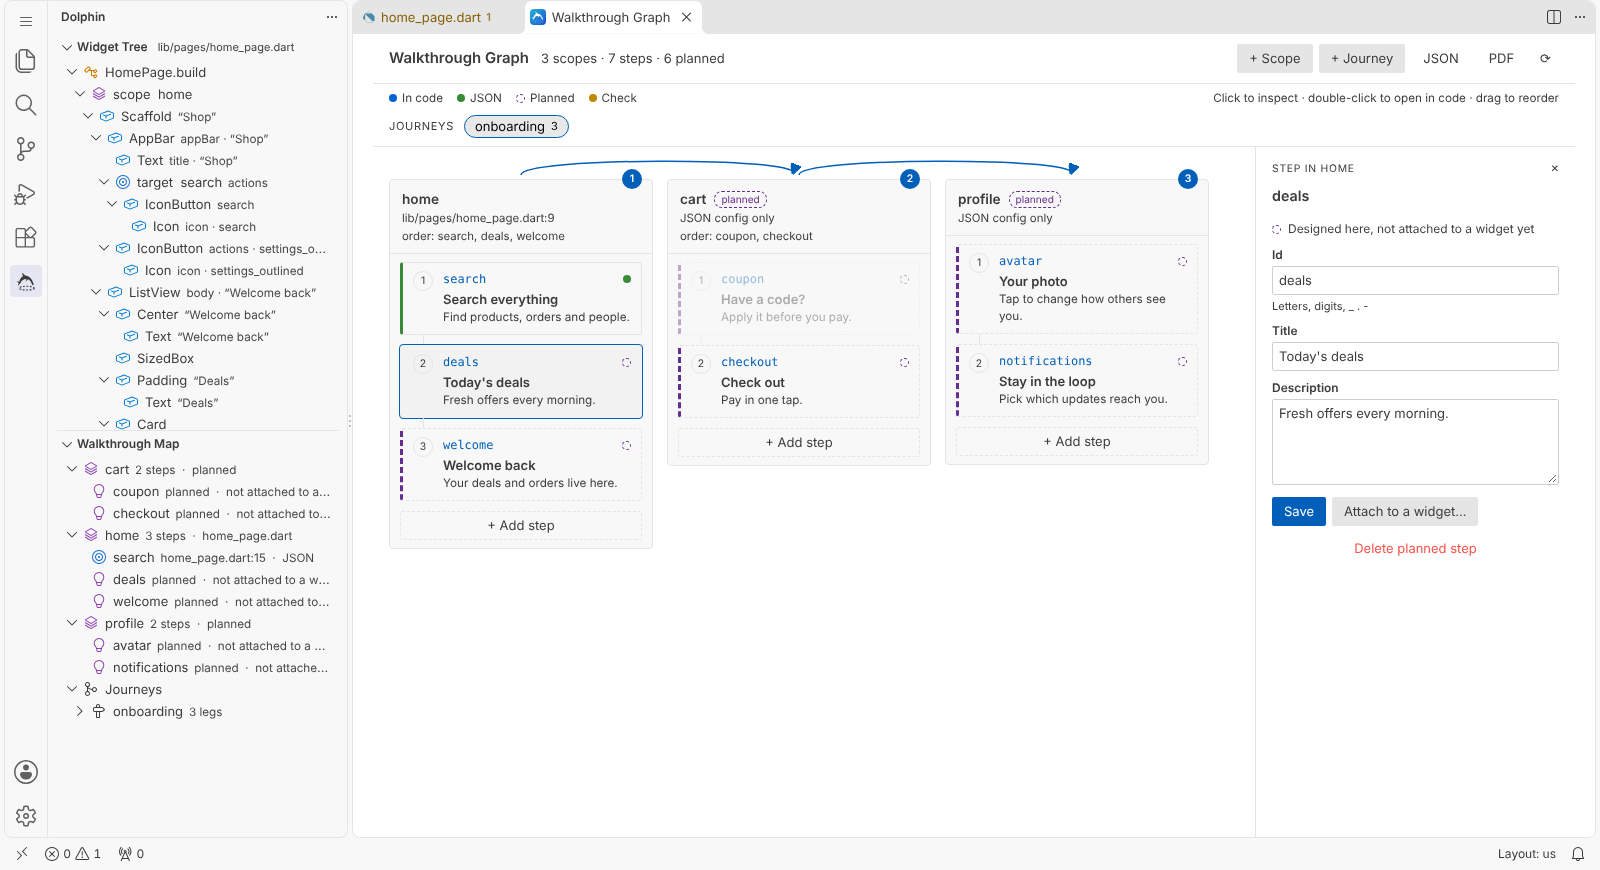Click the PDF export button
The width and height of the screenshot is (1600, 870).
(1501, 59)
